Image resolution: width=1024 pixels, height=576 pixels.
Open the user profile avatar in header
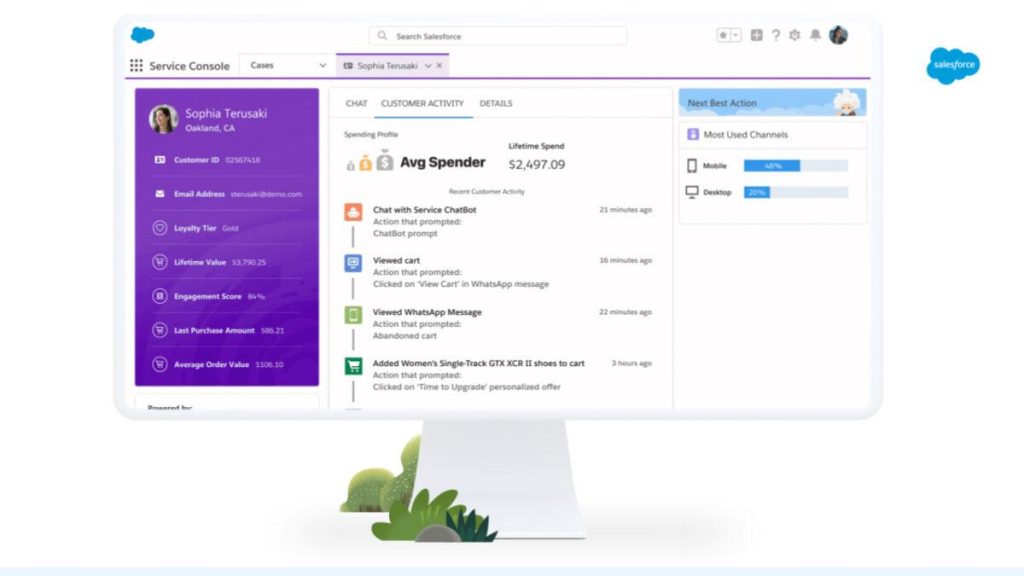click(x=838, y=35)
